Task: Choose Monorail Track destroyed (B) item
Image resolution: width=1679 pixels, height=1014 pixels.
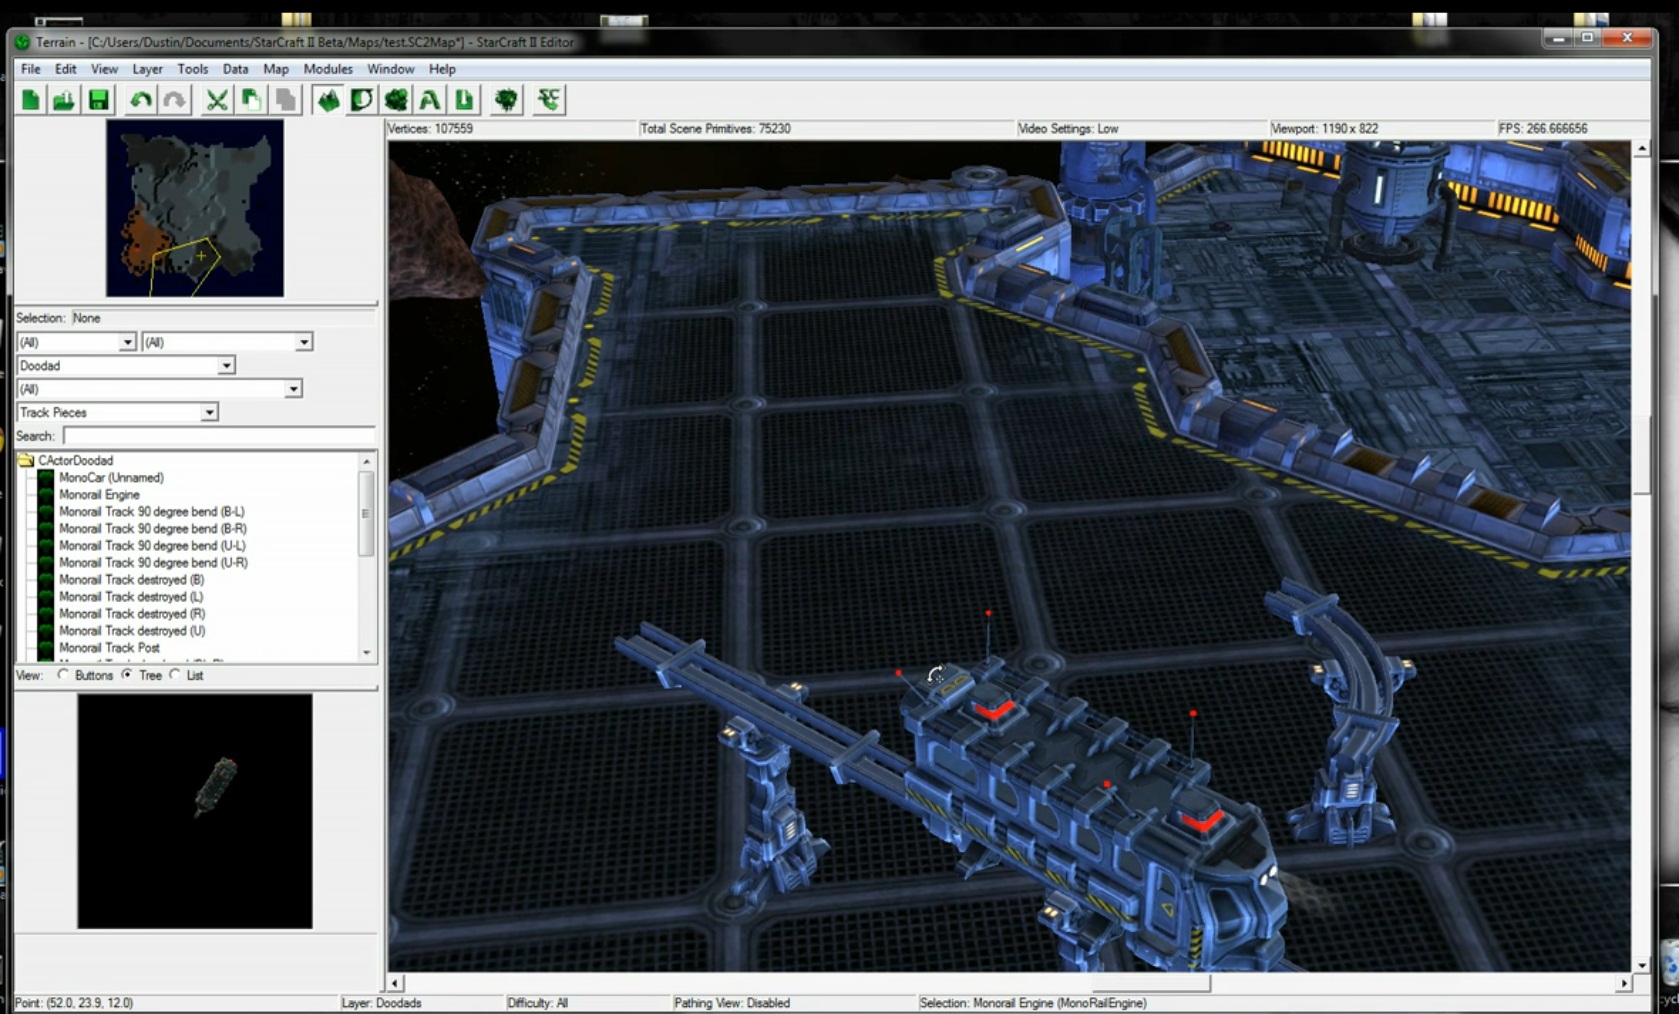Action: [x=131, y=580]
